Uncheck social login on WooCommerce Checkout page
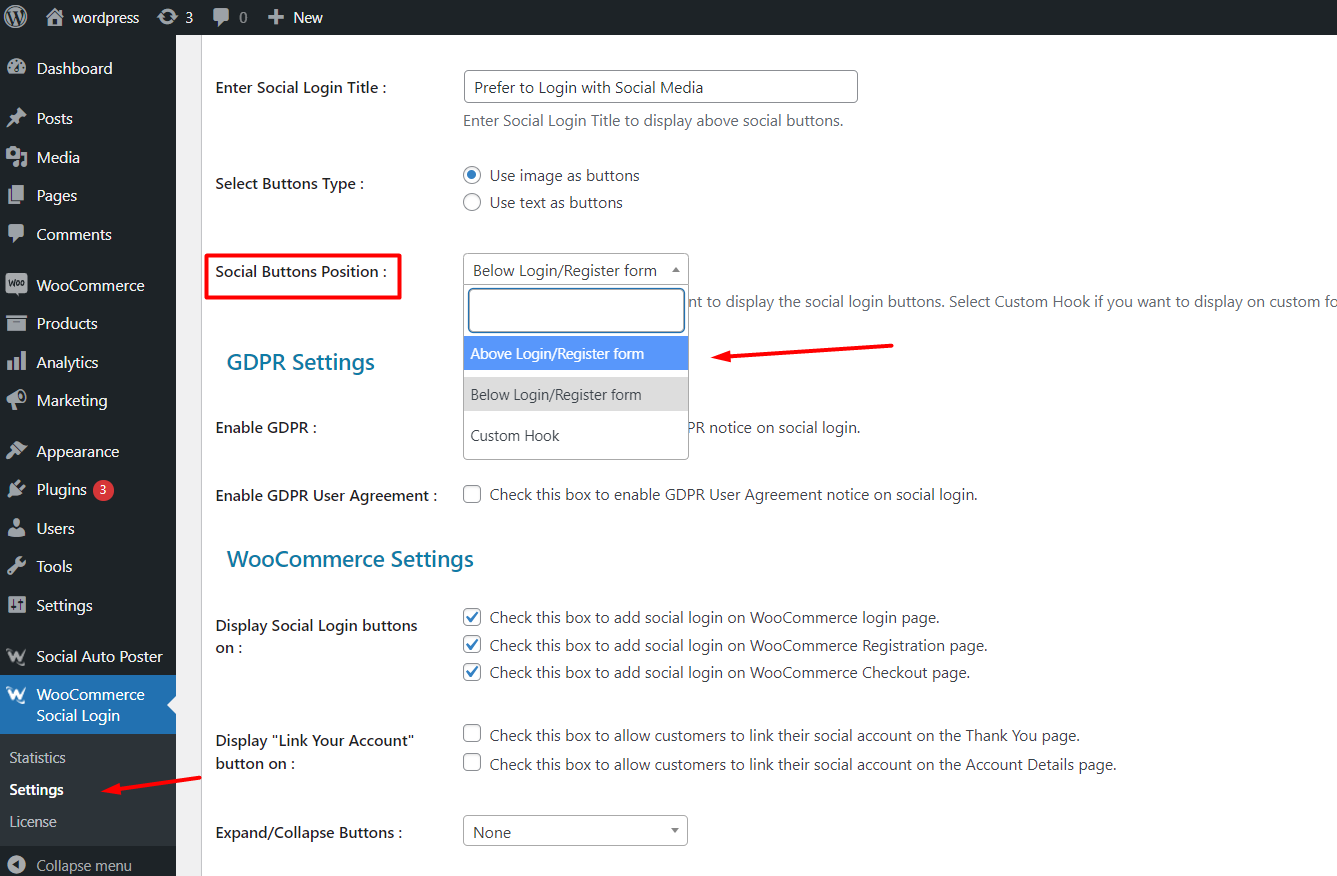Image resolution: width=1337 pixels, height=876 pixels. point(472,672)
